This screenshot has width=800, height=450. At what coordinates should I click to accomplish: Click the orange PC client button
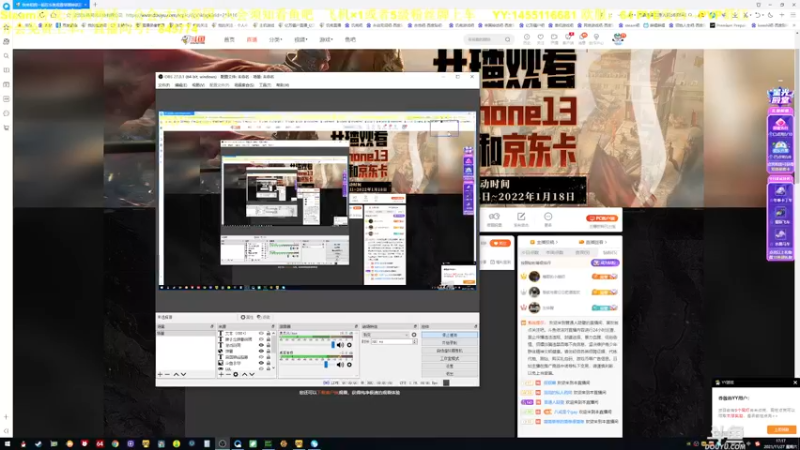pos(602,218)
